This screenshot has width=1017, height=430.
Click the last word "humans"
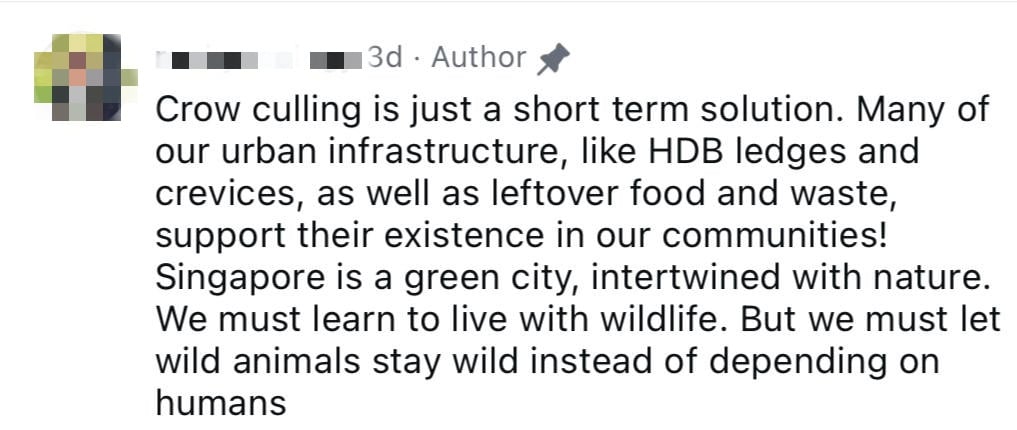click(x=221, y=401)
